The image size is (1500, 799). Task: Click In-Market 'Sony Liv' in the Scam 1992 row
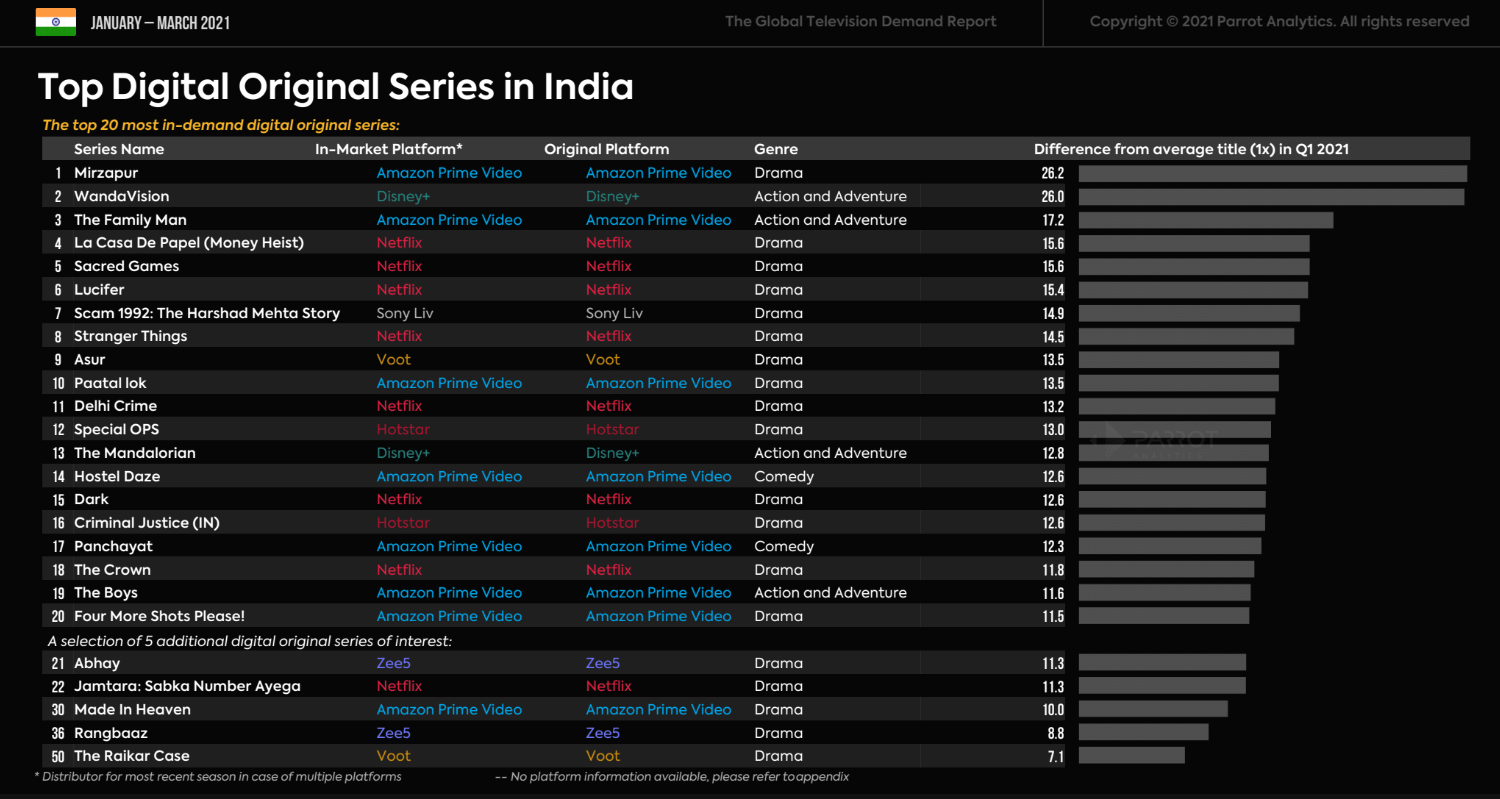click(405, 313)
